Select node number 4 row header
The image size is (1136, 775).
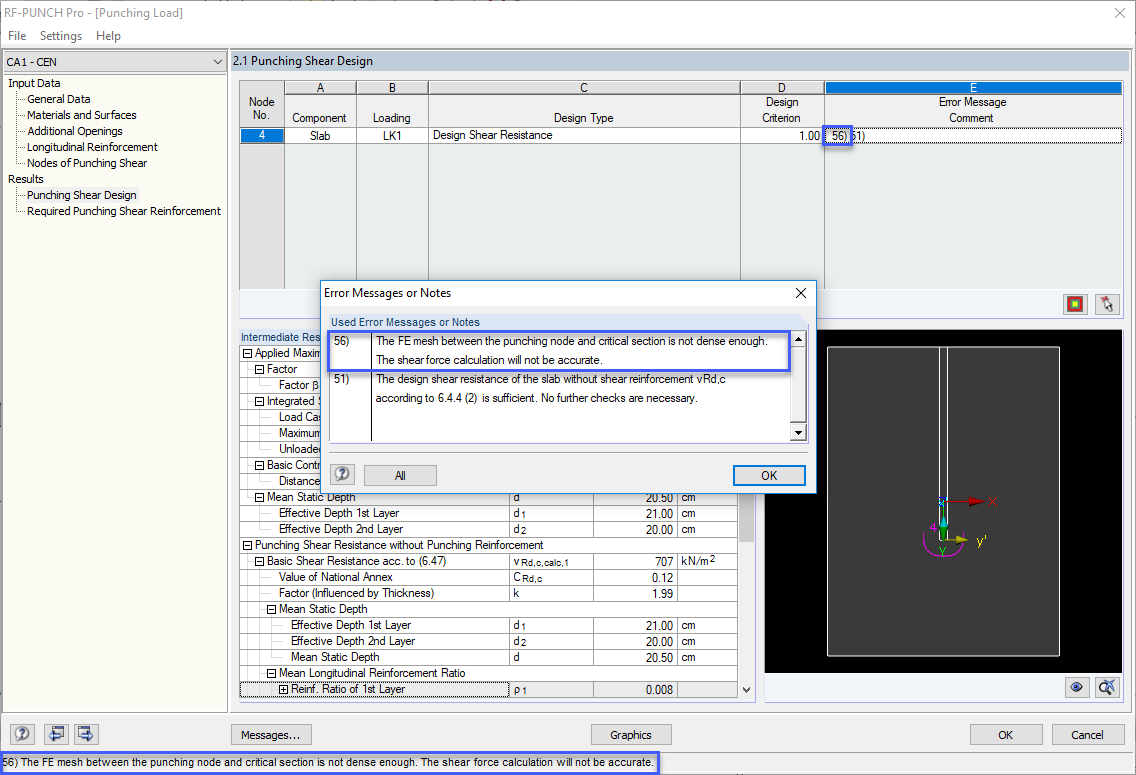tap(262, 135)
